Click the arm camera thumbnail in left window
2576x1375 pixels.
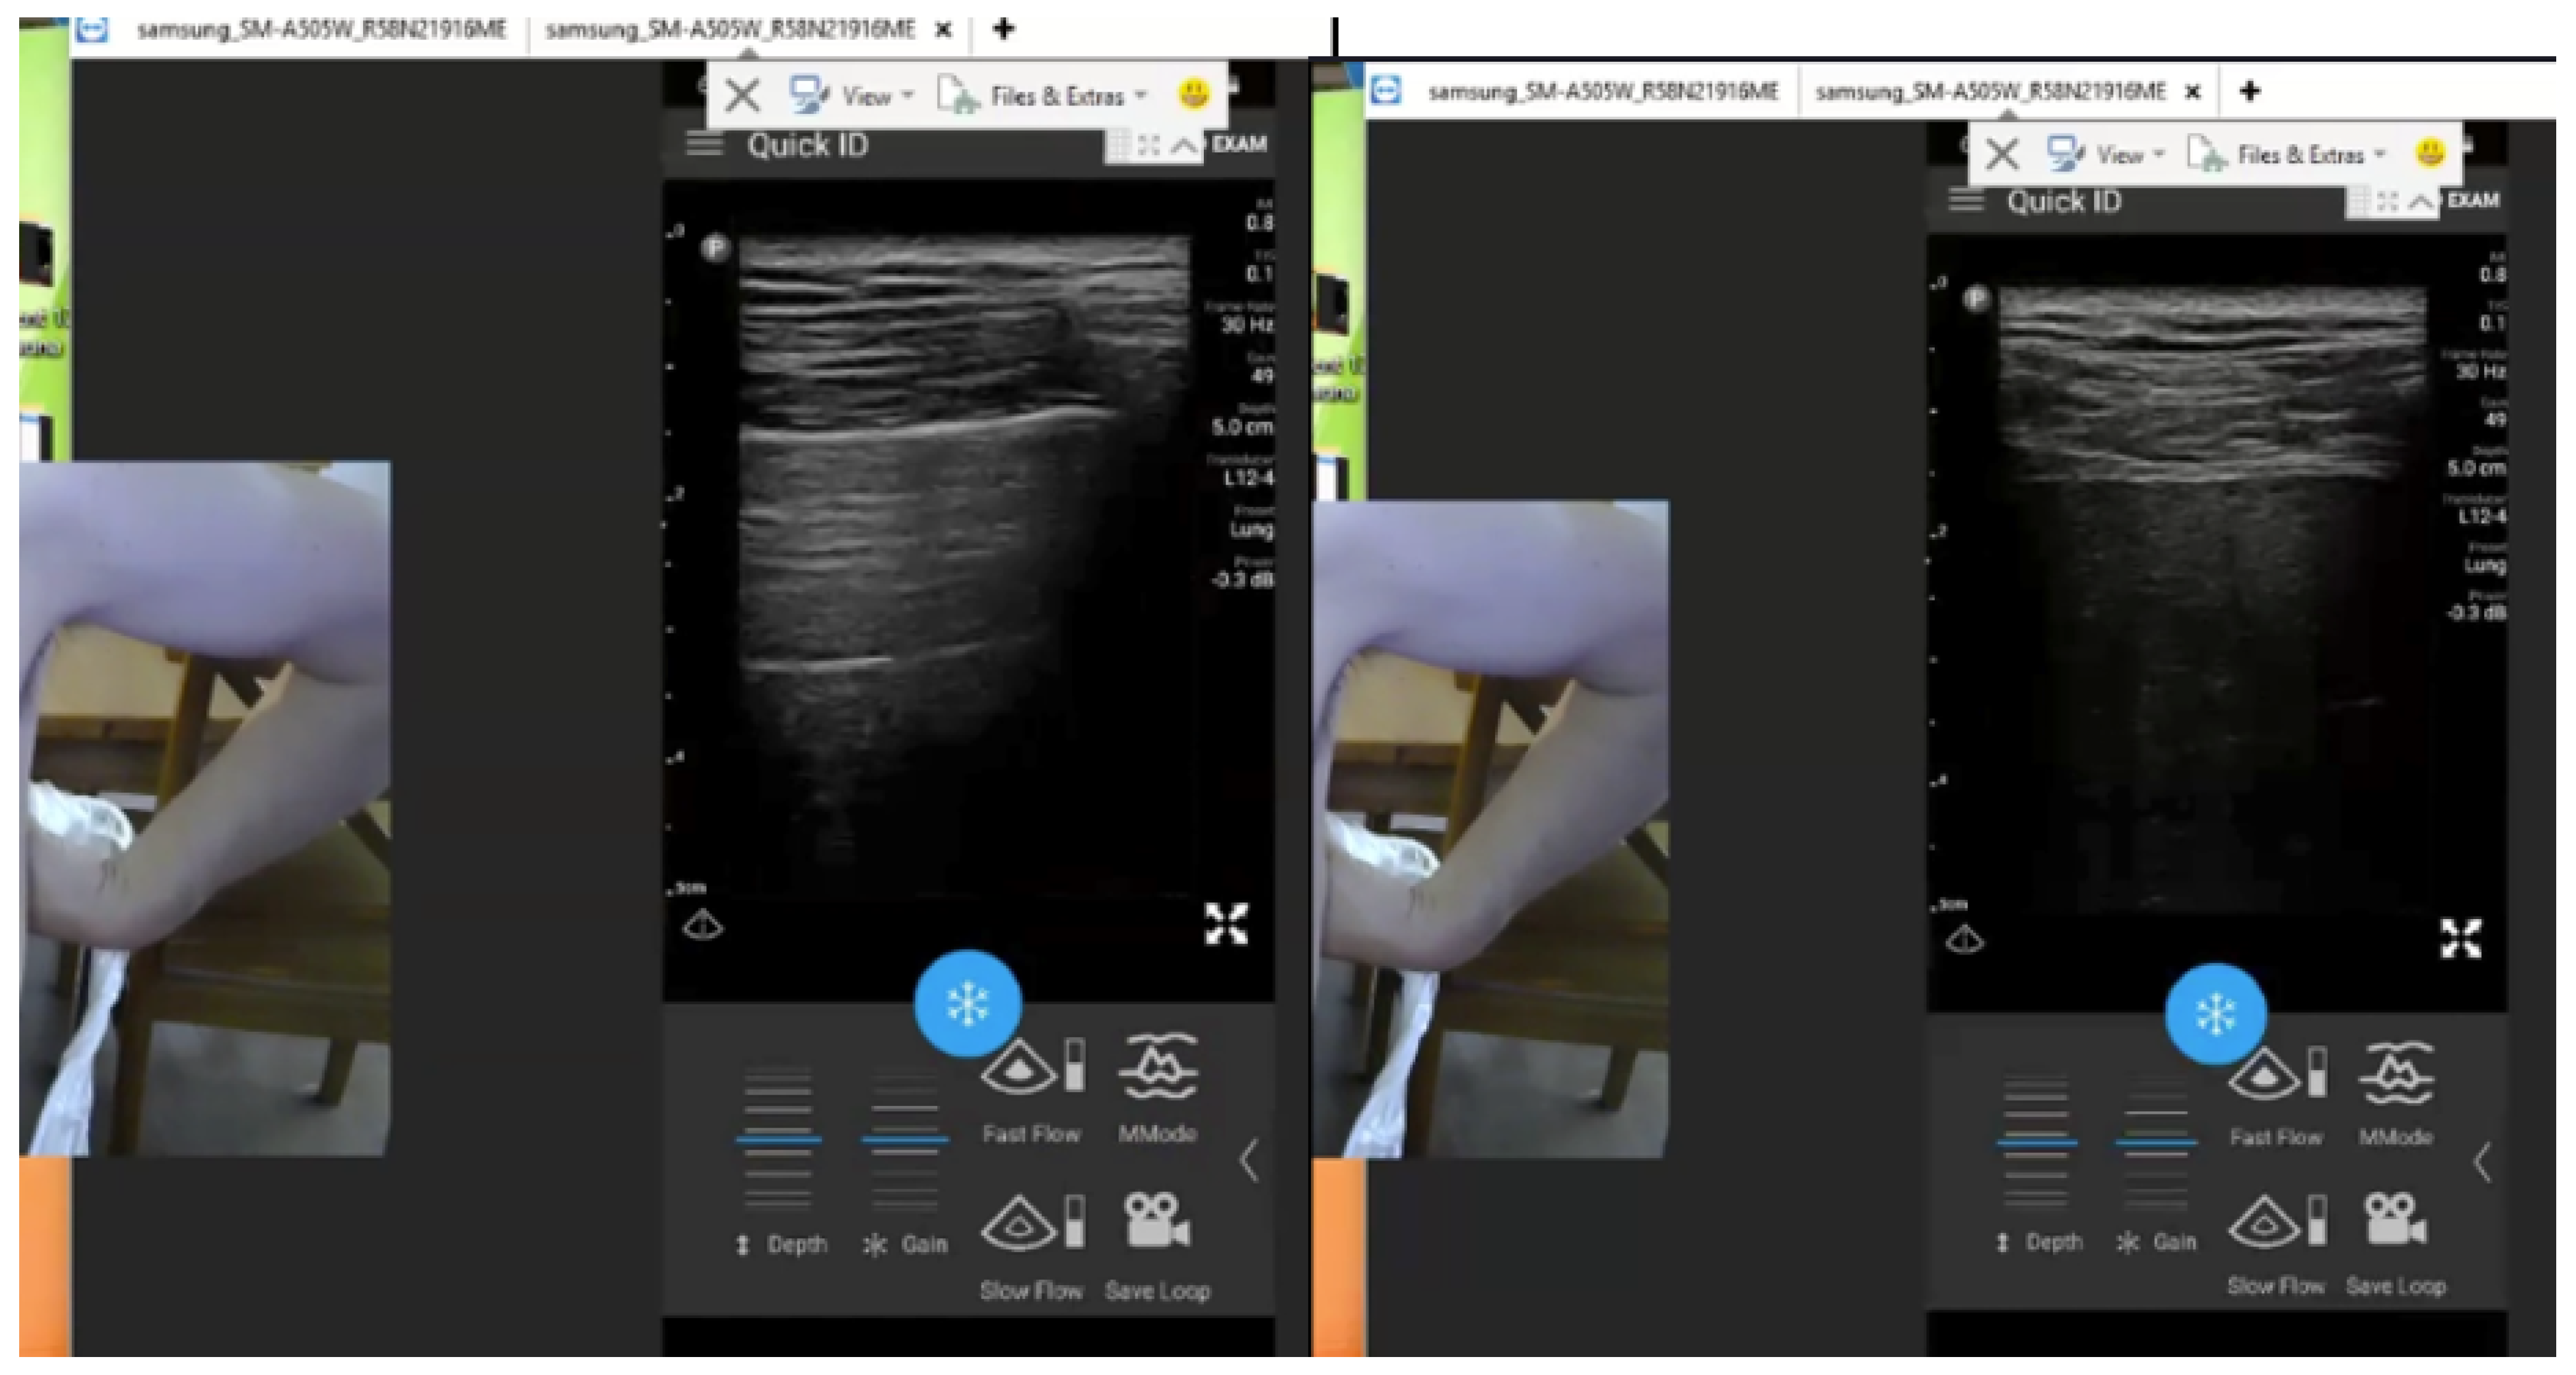(204, 808)
